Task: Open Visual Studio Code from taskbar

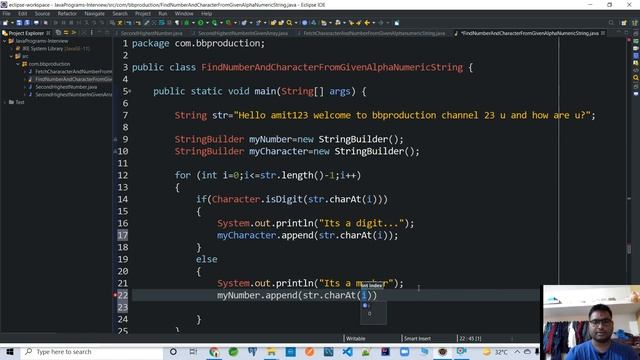Action: [347, 352]
